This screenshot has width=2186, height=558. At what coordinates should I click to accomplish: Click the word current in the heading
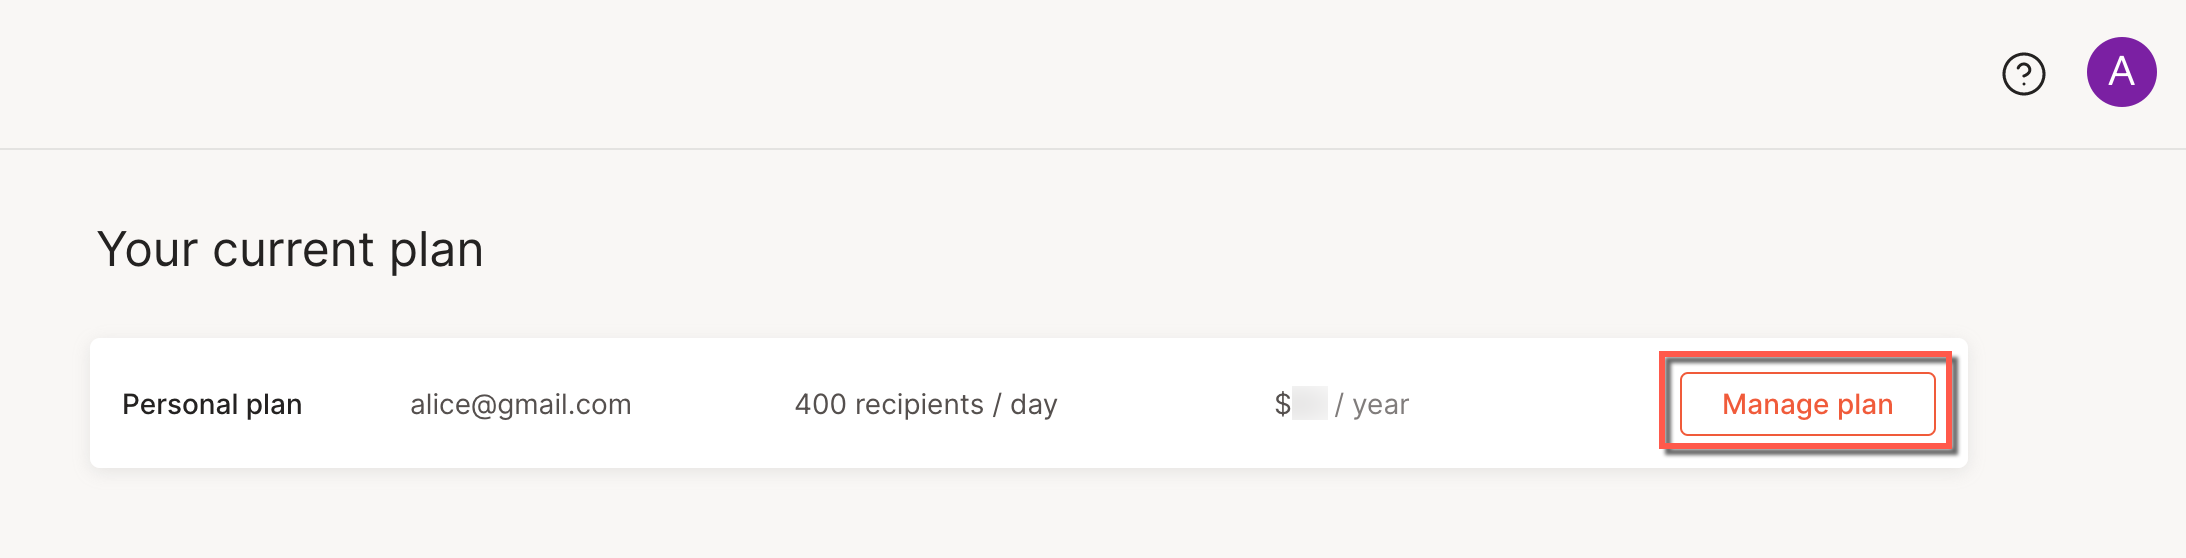click(293, 249)
